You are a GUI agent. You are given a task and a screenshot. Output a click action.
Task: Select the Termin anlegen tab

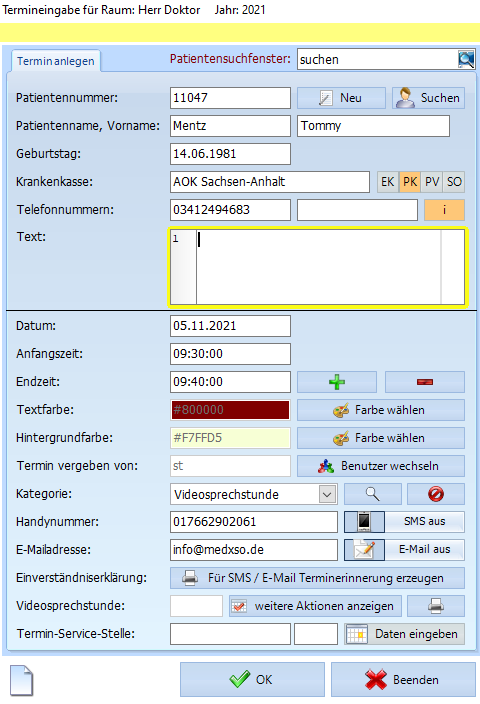coord(56,61)
